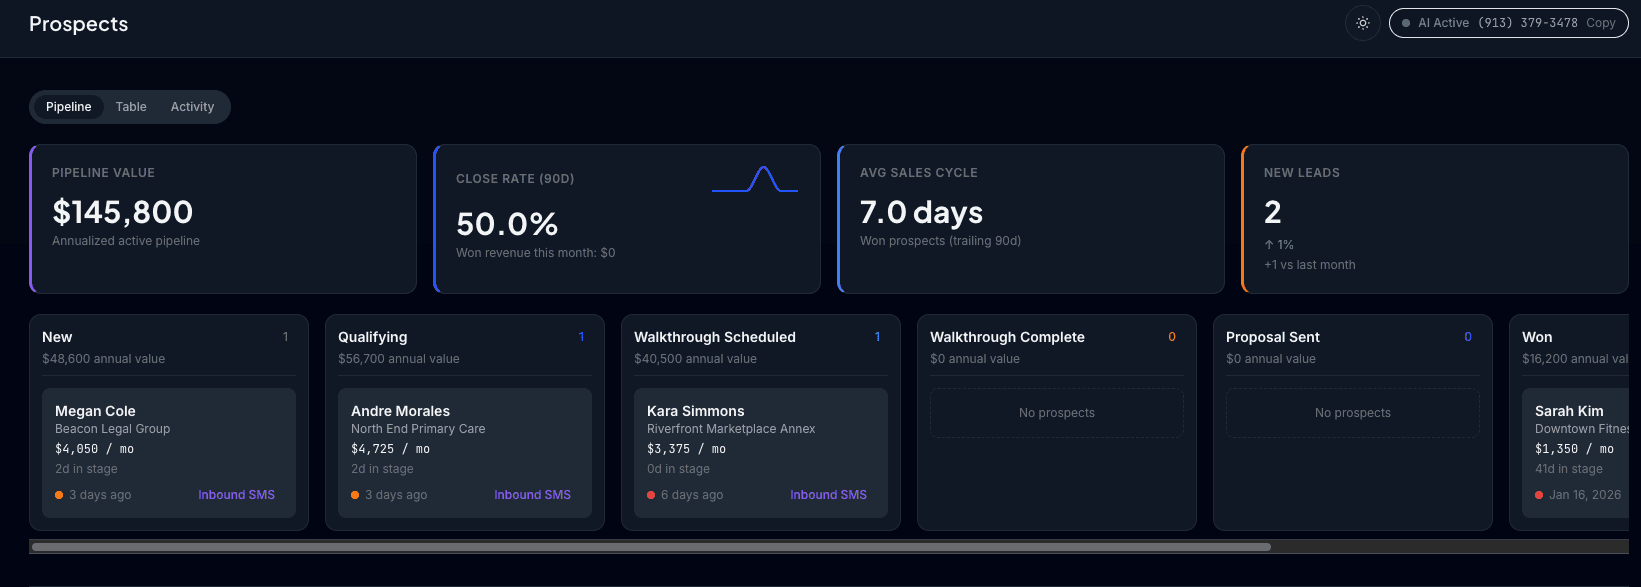Switch to the Pipeline view tab
This screenshot has width=1641, height=587.
[x=69, y=107]
